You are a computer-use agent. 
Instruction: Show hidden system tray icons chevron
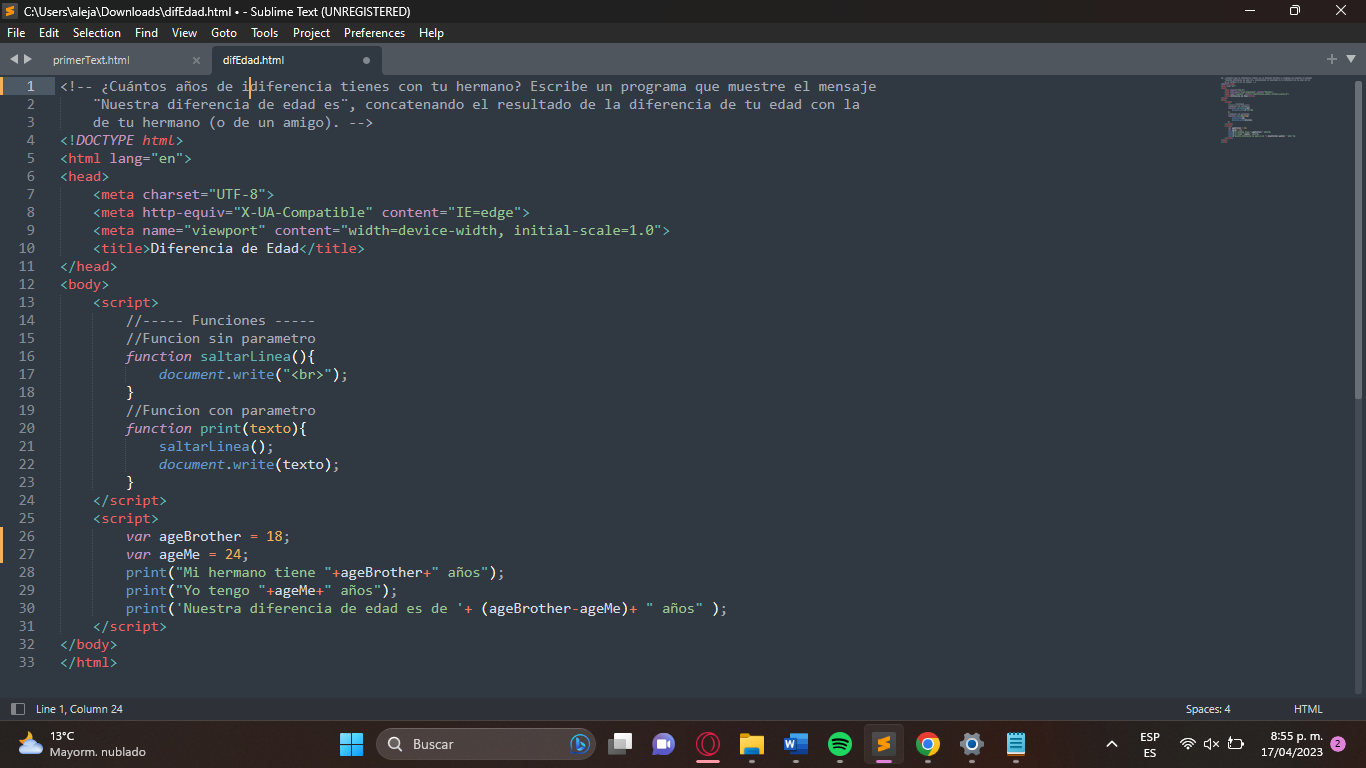coord(1112,744)
